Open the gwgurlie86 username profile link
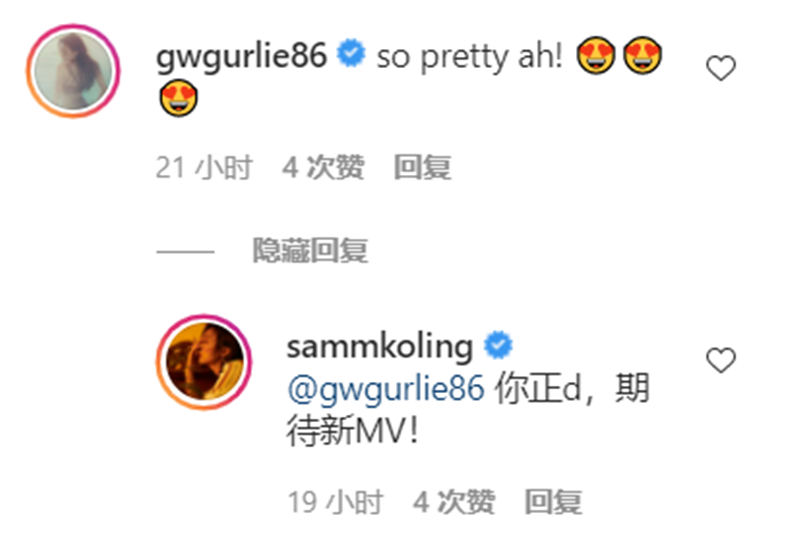 click(241, 55)
